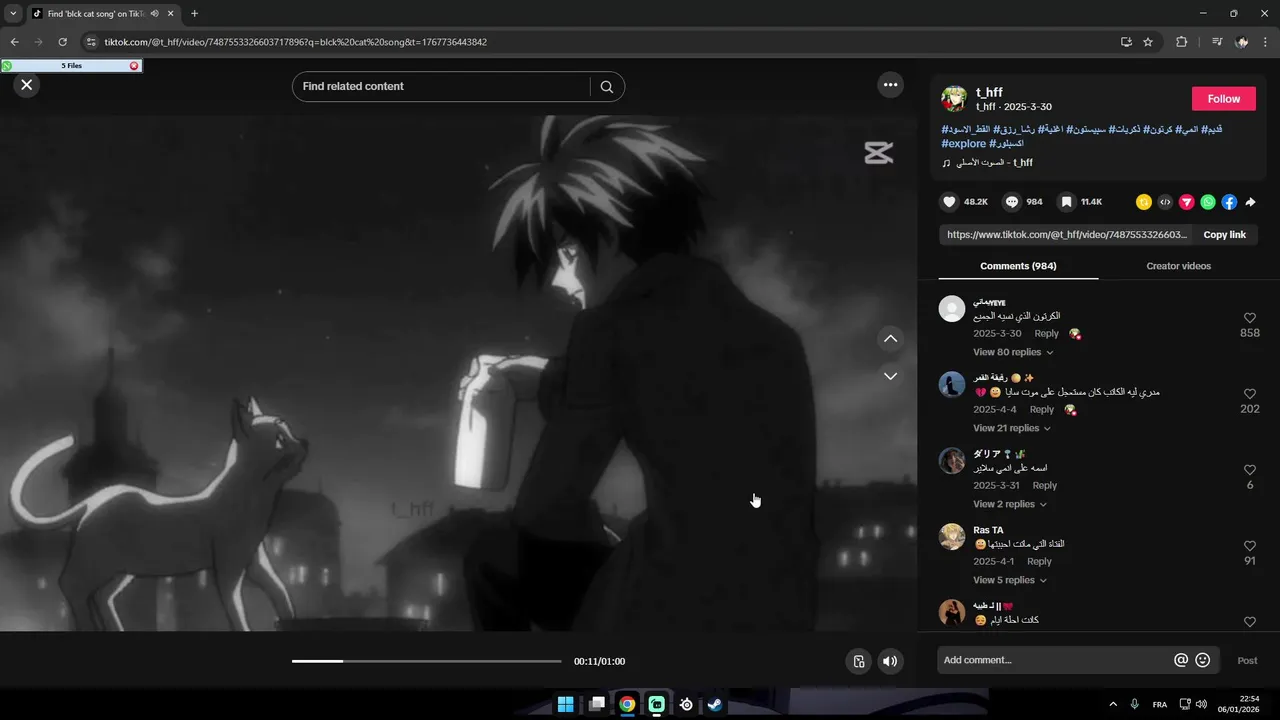Close the TikTok video viewer
This screenshot has height=720, width=1280.
[27, 85]
